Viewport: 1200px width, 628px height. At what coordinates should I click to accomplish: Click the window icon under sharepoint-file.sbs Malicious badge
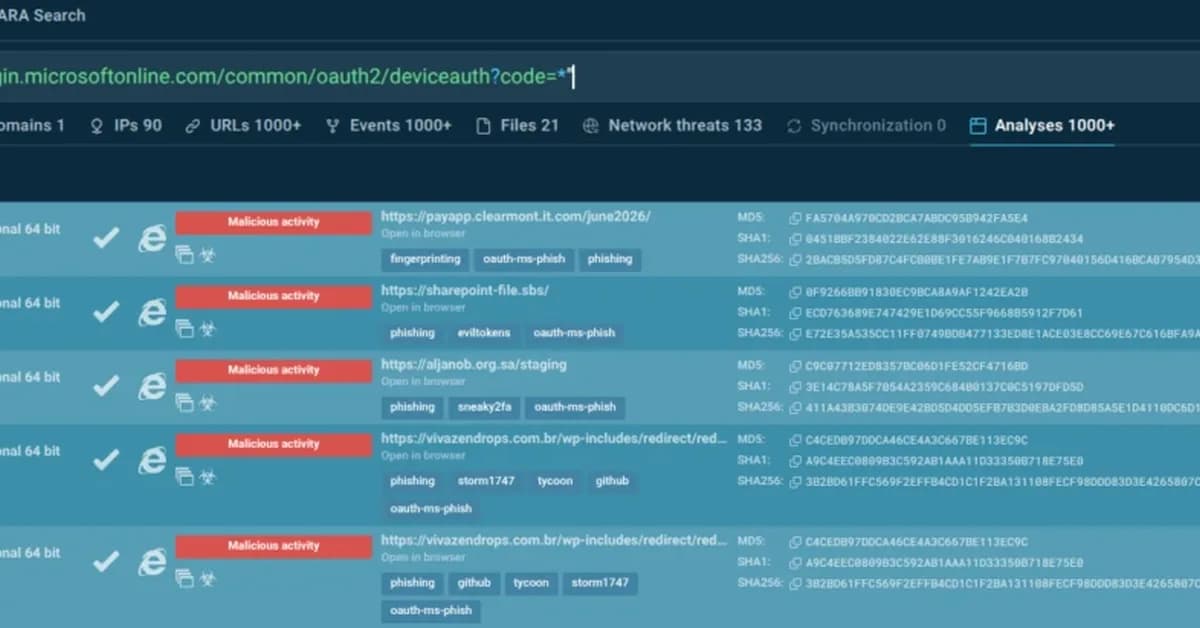click(184, 329)
